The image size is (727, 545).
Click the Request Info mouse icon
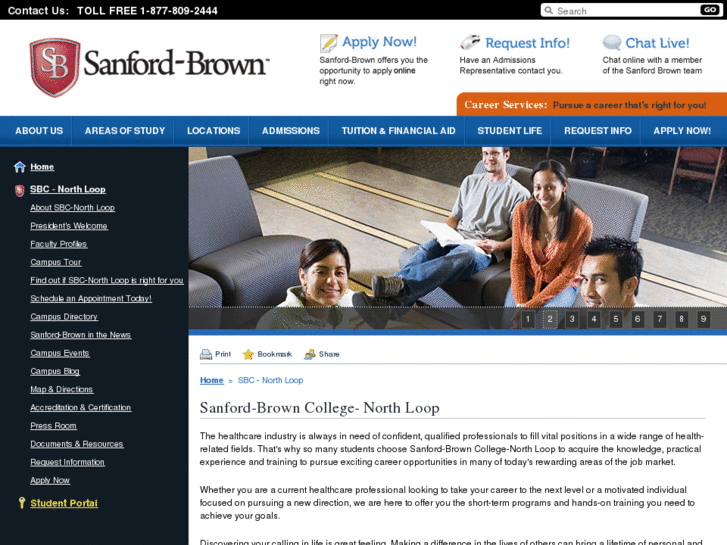tap(470, 42)
